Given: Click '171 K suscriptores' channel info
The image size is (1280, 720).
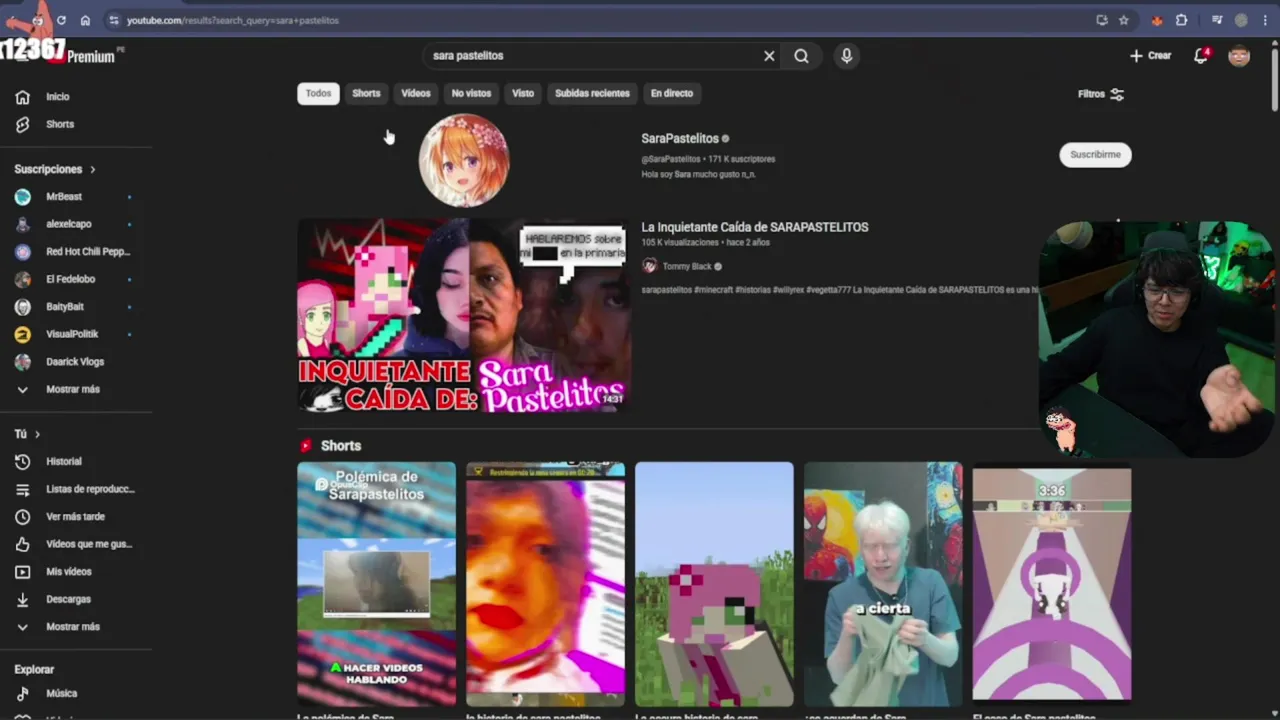Looking at the screenshot, I should click(x=739, y=159).
